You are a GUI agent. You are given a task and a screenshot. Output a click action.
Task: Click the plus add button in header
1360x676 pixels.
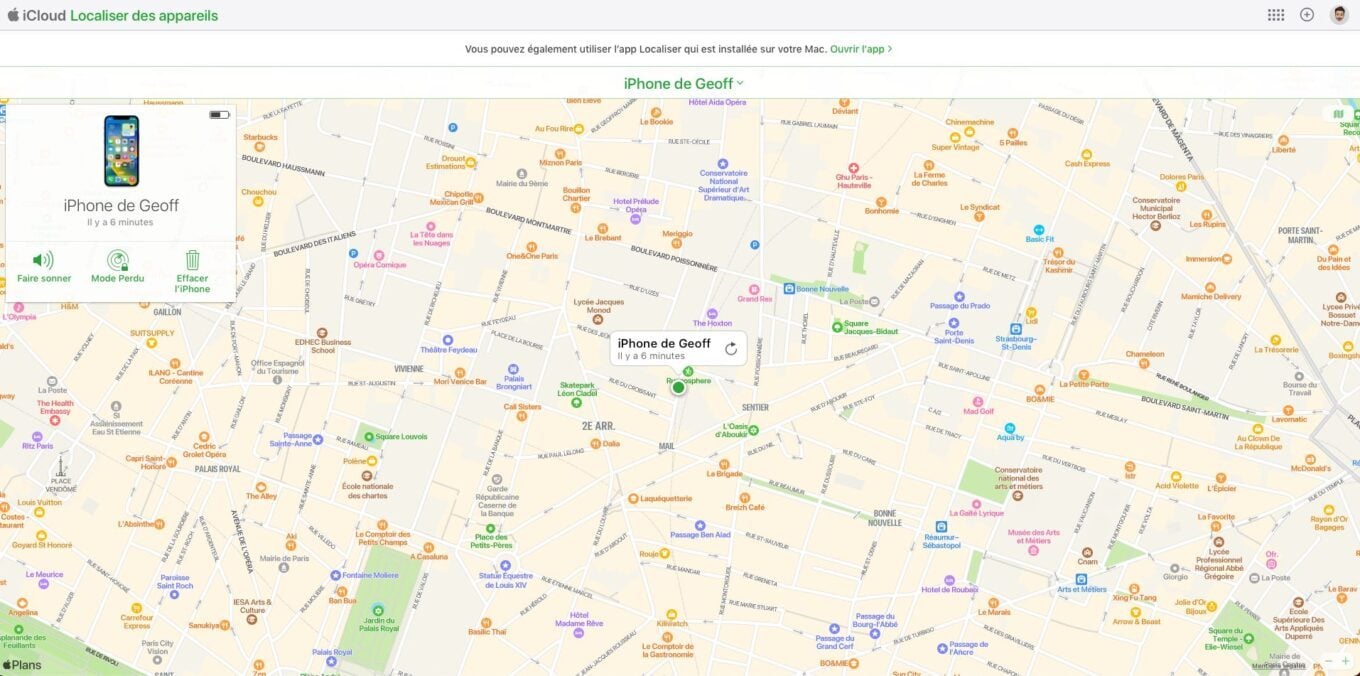pos(1306,15)
